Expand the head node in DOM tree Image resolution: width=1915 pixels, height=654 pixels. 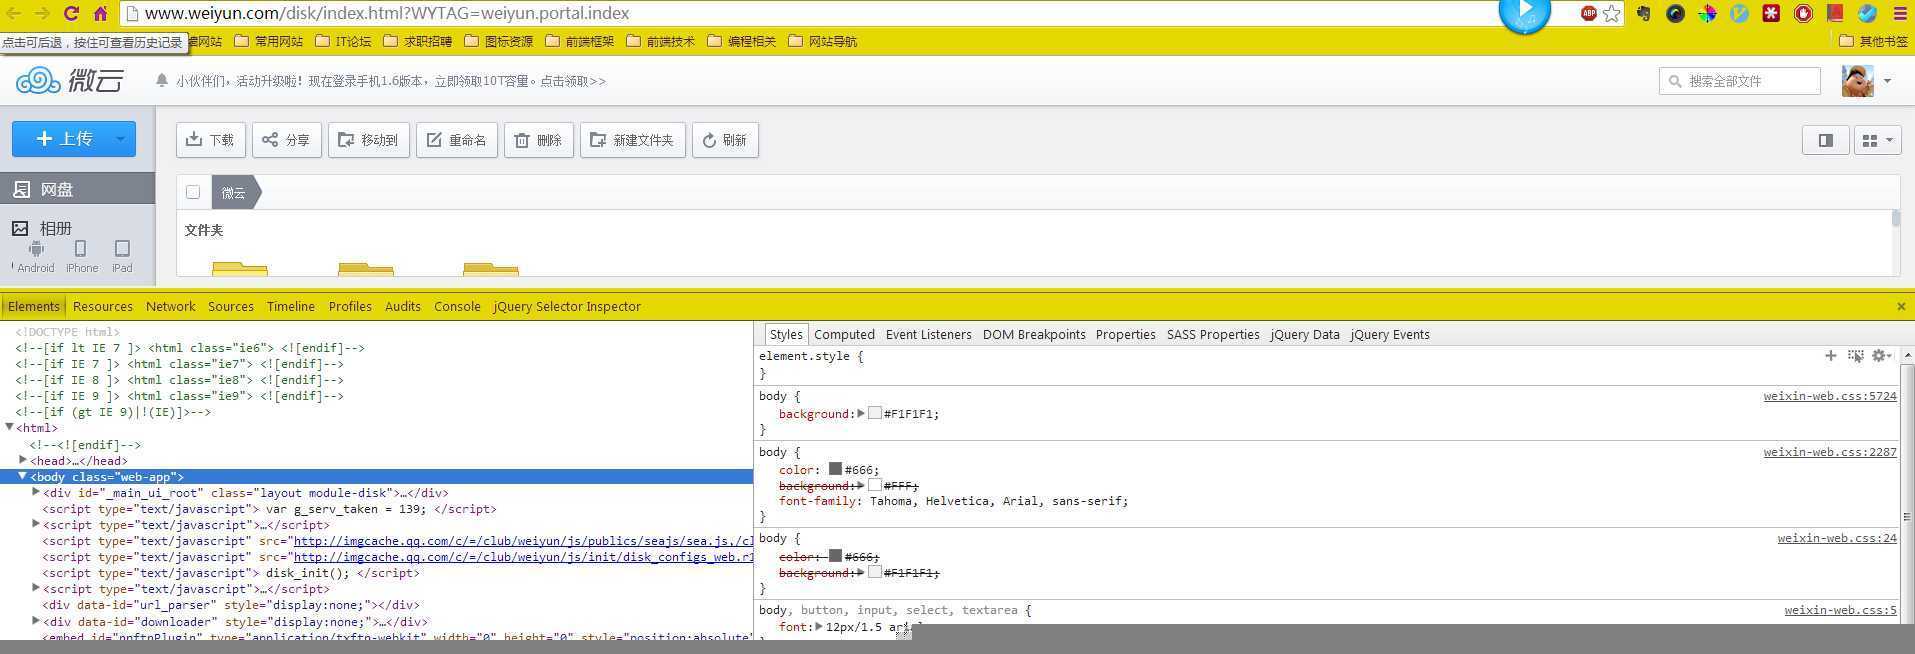click(x=23, y=460)
